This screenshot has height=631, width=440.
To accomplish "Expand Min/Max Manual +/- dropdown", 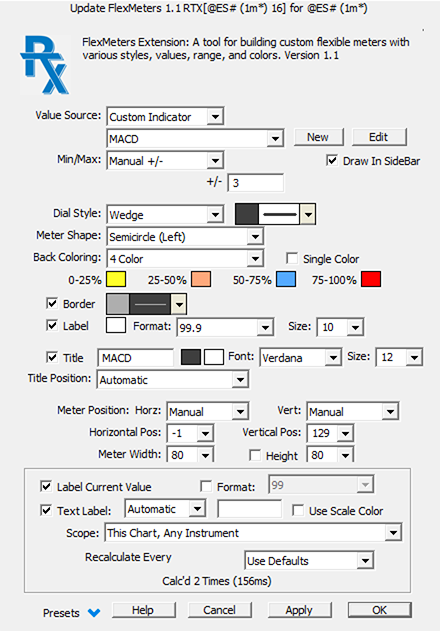I will 165,161.
